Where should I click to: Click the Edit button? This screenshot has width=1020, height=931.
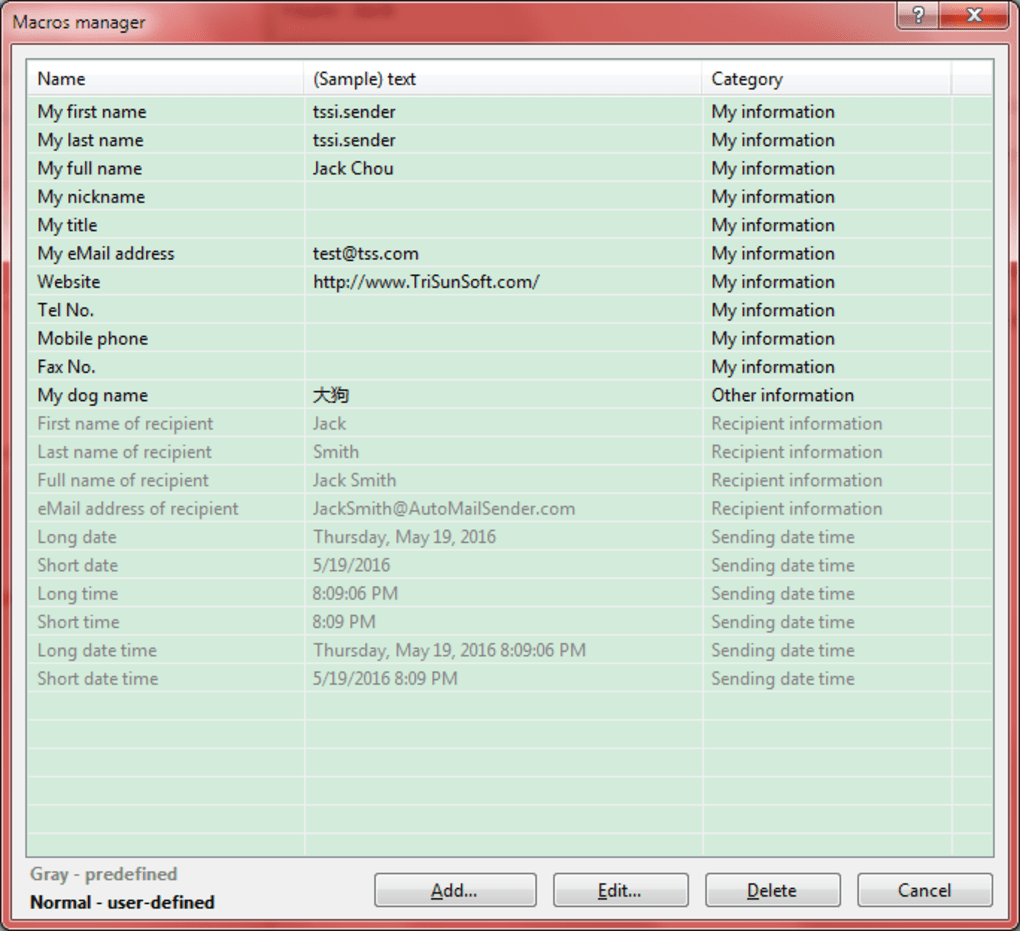[620, 890]
